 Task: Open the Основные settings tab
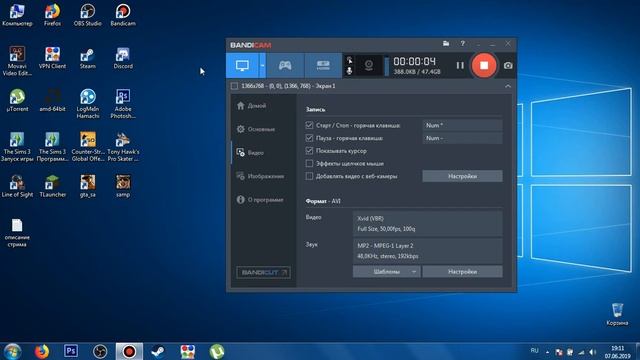tap(264, 129)
